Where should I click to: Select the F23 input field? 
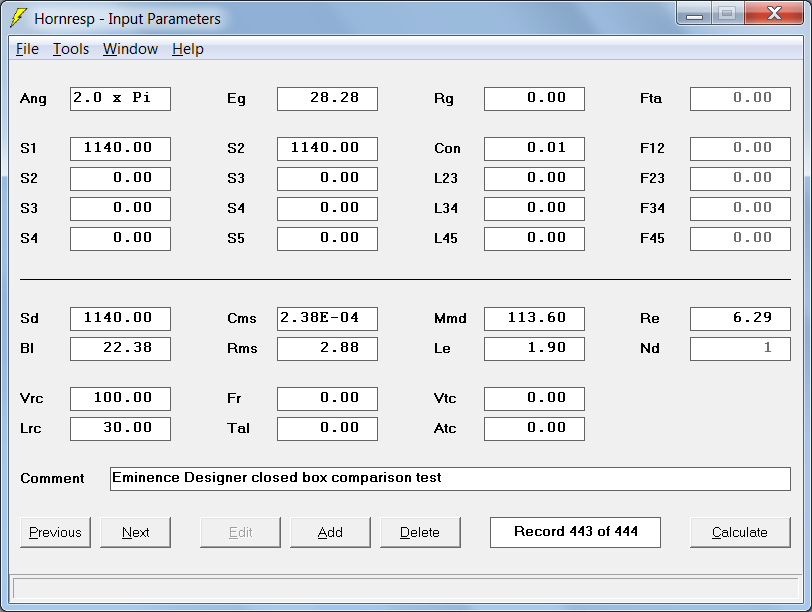[740, 179]
